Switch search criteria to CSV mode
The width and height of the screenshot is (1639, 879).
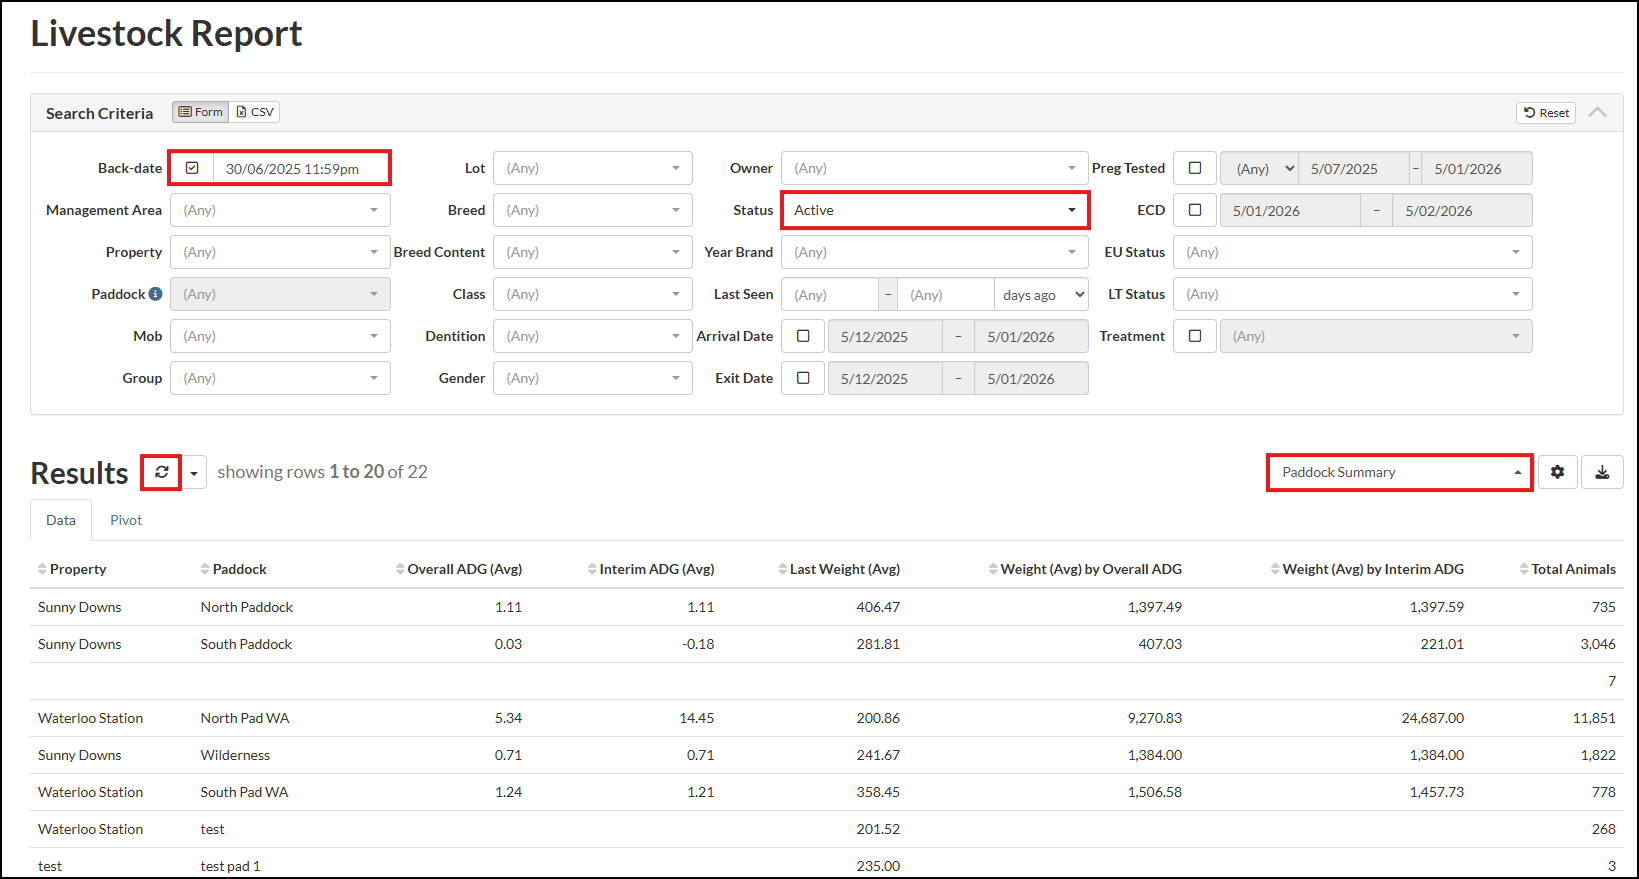tap(255, 112)
